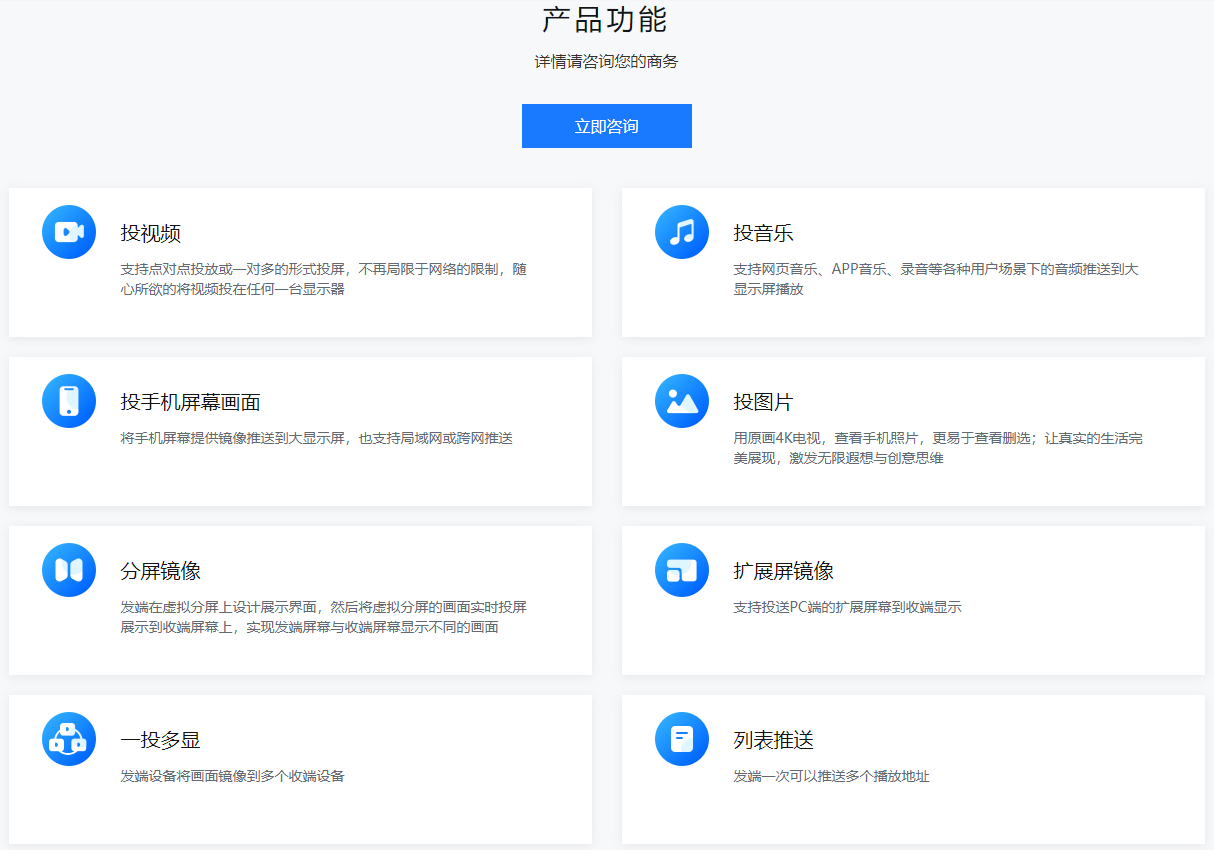This screenshot has height=850, width=1214.
Task: Click the phone icon for 投手机屏幕画面
Action: 69,401
